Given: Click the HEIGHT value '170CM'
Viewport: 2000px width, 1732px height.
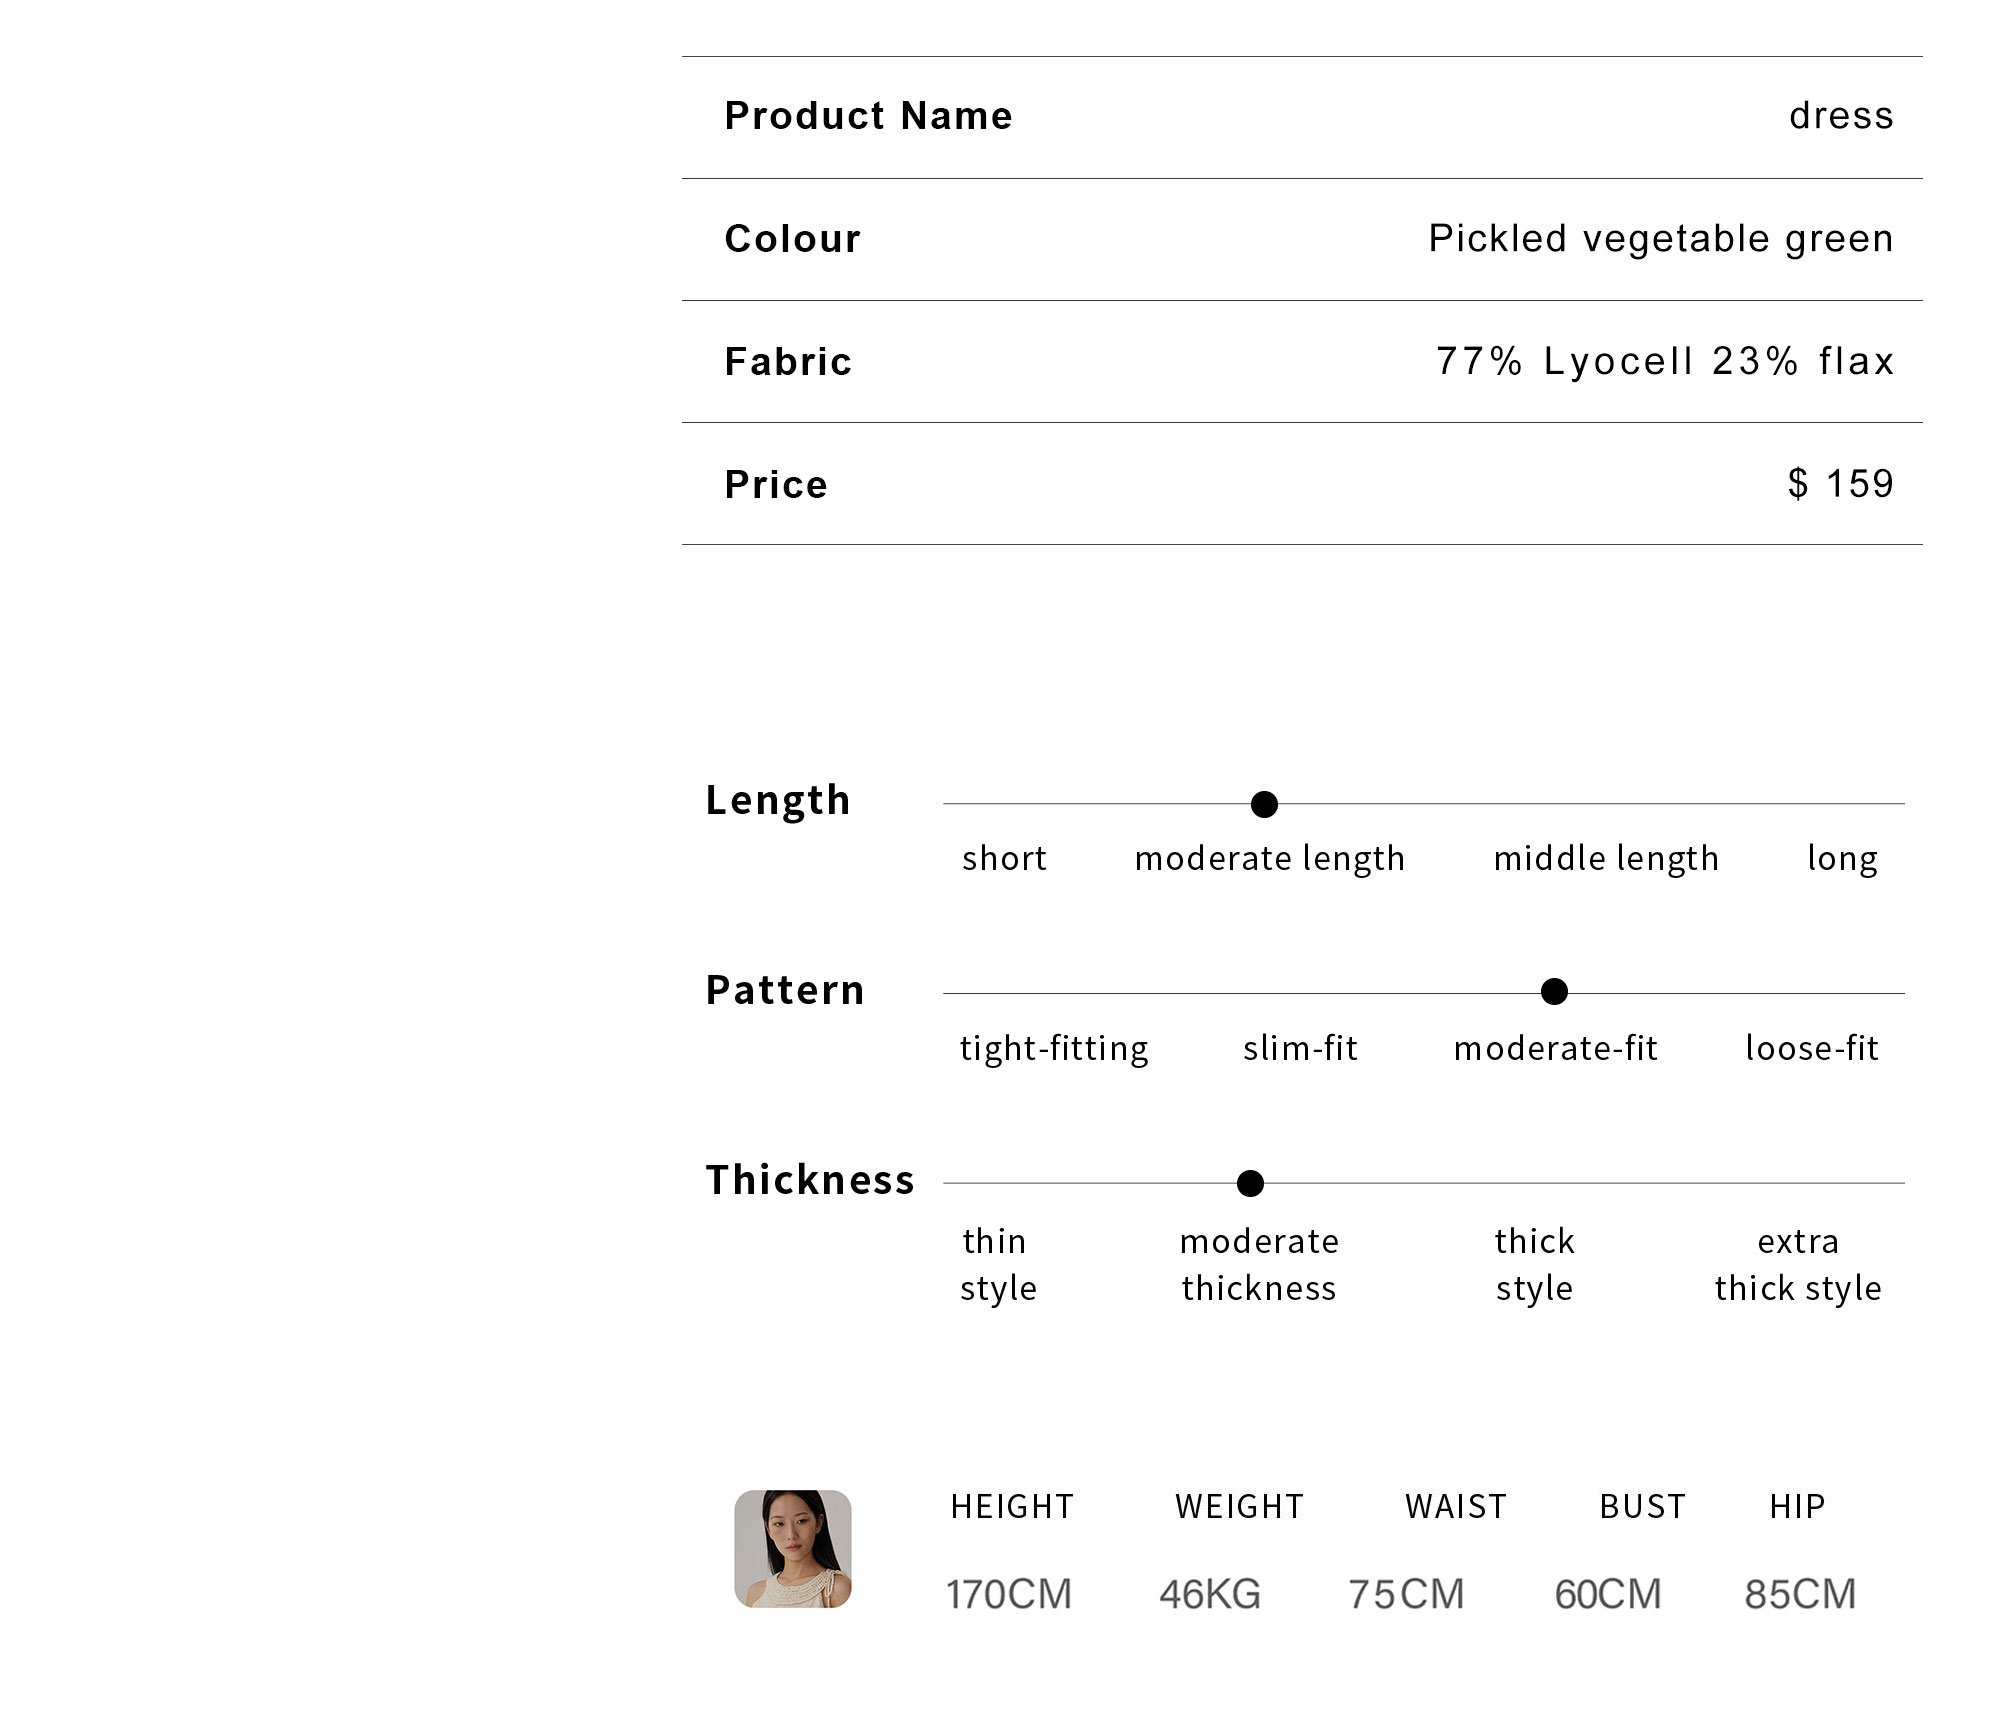Looking at the screenshot, I should click(1009, 1594).
